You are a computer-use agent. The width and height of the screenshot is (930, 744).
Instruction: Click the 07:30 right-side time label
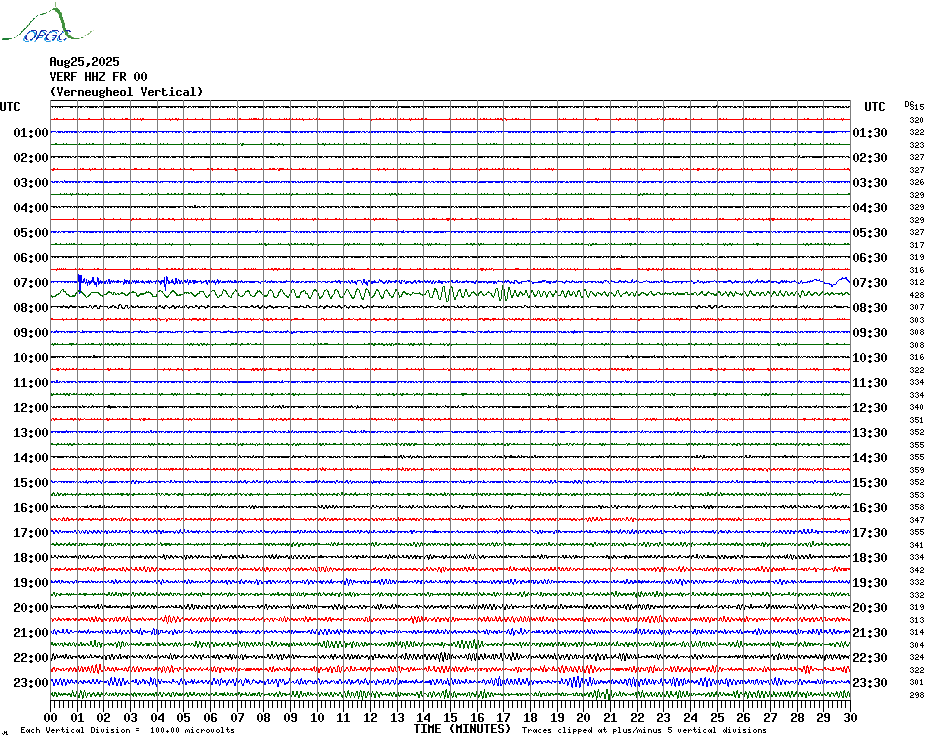pyautogui.click(x=870, y=282)
